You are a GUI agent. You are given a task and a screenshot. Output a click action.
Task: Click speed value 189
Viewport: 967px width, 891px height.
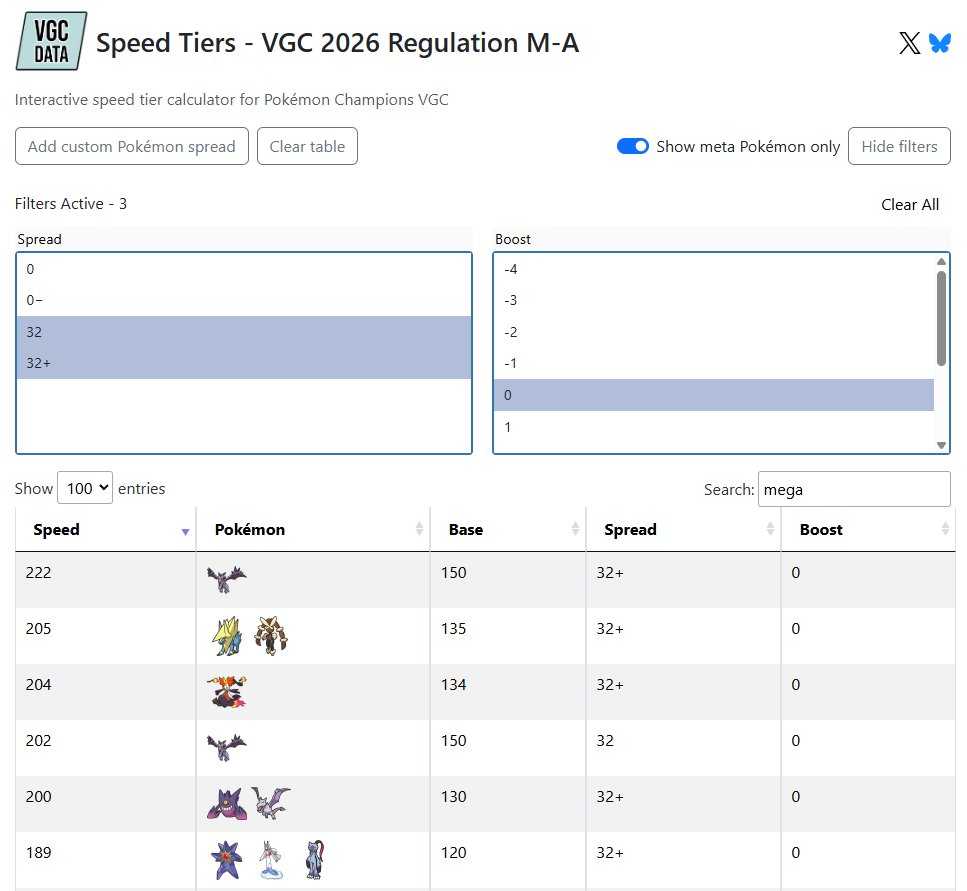(x=38, y=853)
